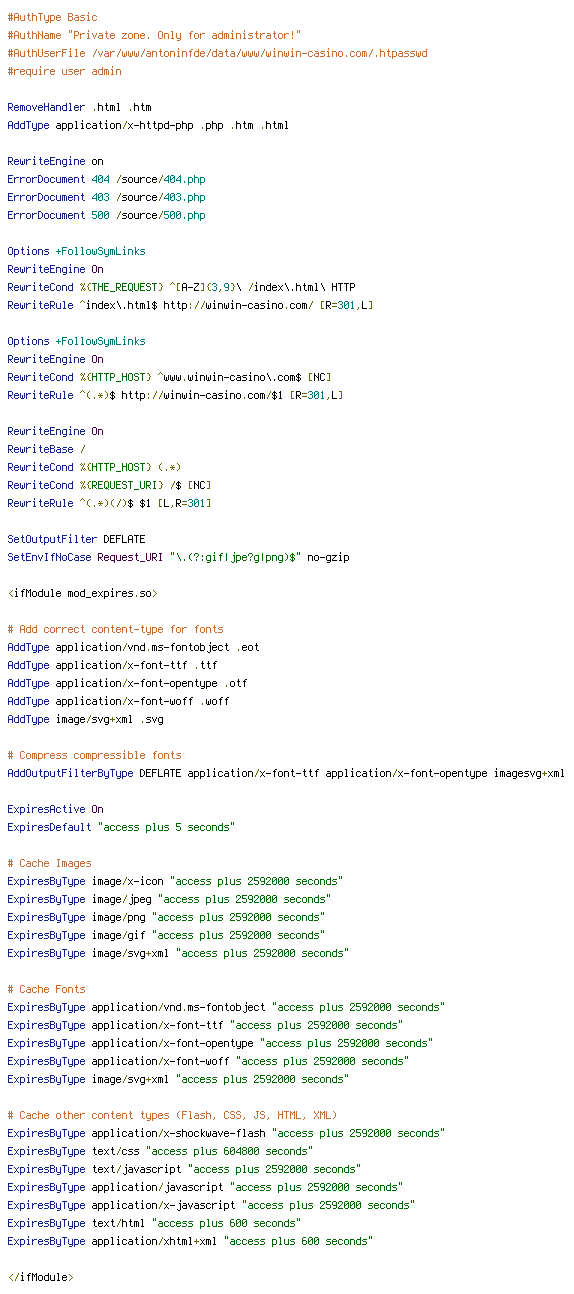The height and width of the screenshot is (1294, 574).
Task: Click the '# Cache Images' comment
Action: pyautogui.click(x=49, y=863)
